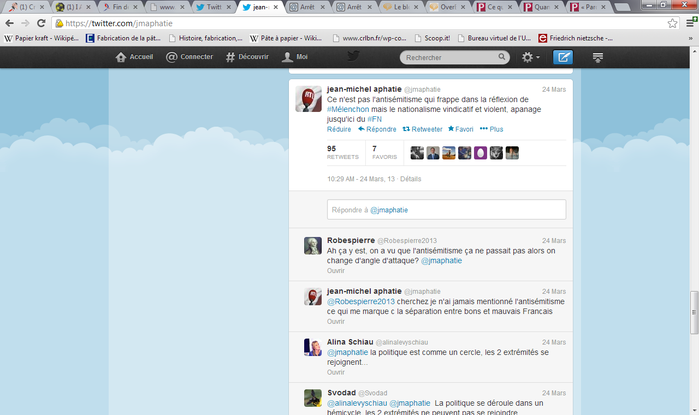
Task: Open Svodad's profile avatar
Action: click(x=312, y=398)
